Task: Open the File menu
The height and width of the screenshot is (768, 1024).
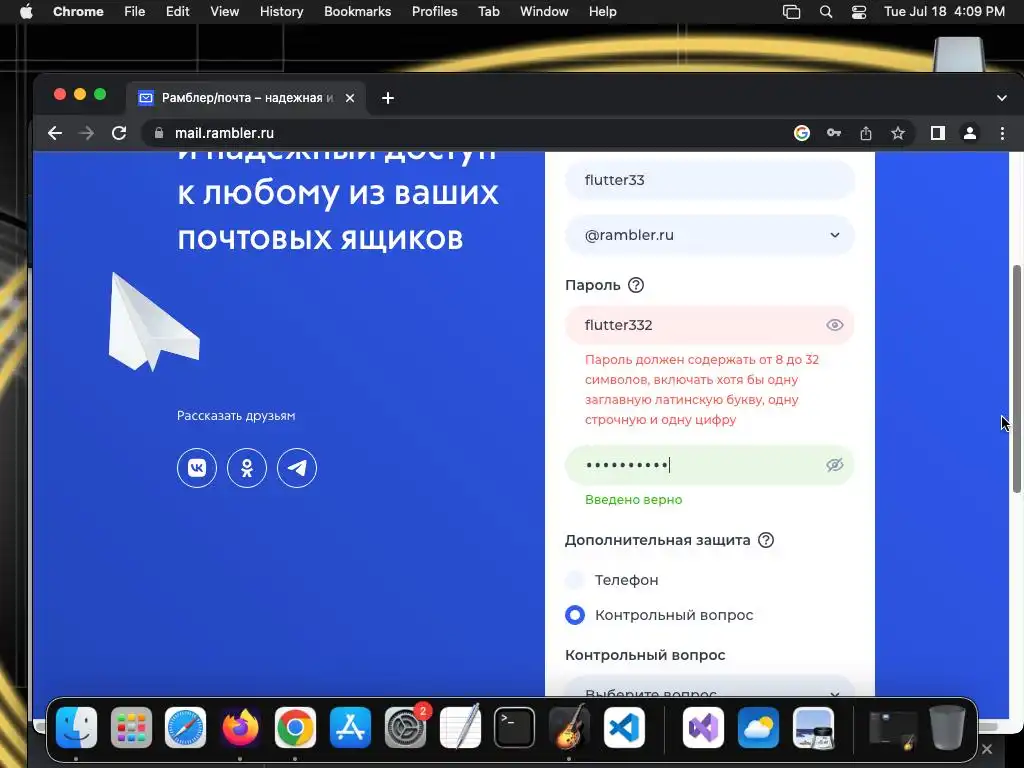Action: tap(135, 12)
